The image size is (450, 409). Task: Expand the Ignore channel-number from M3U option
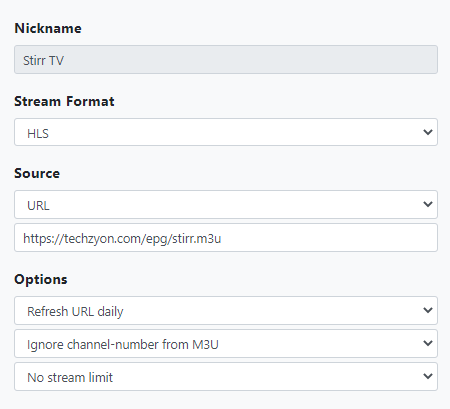pos(226,343)
